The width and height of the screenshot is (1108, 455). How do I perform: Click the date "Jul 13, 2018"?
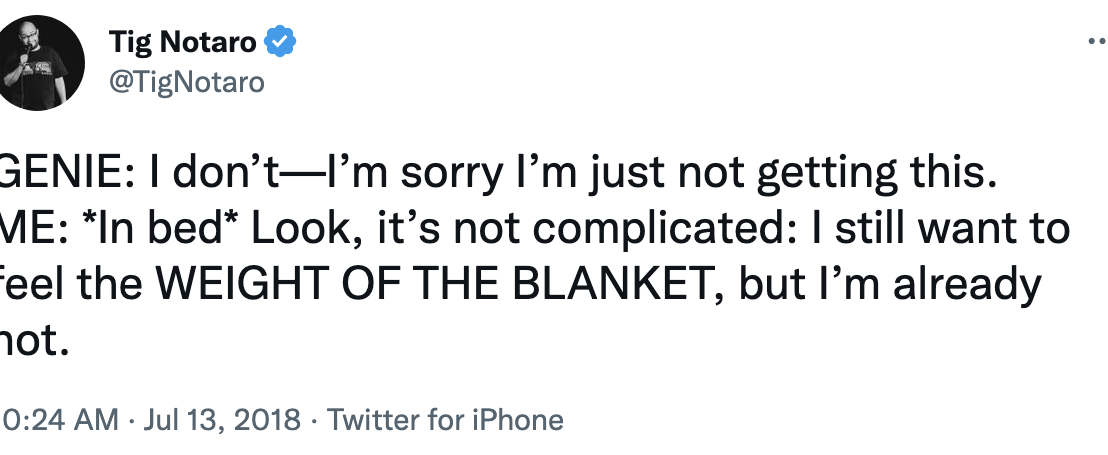click(222, 419)
